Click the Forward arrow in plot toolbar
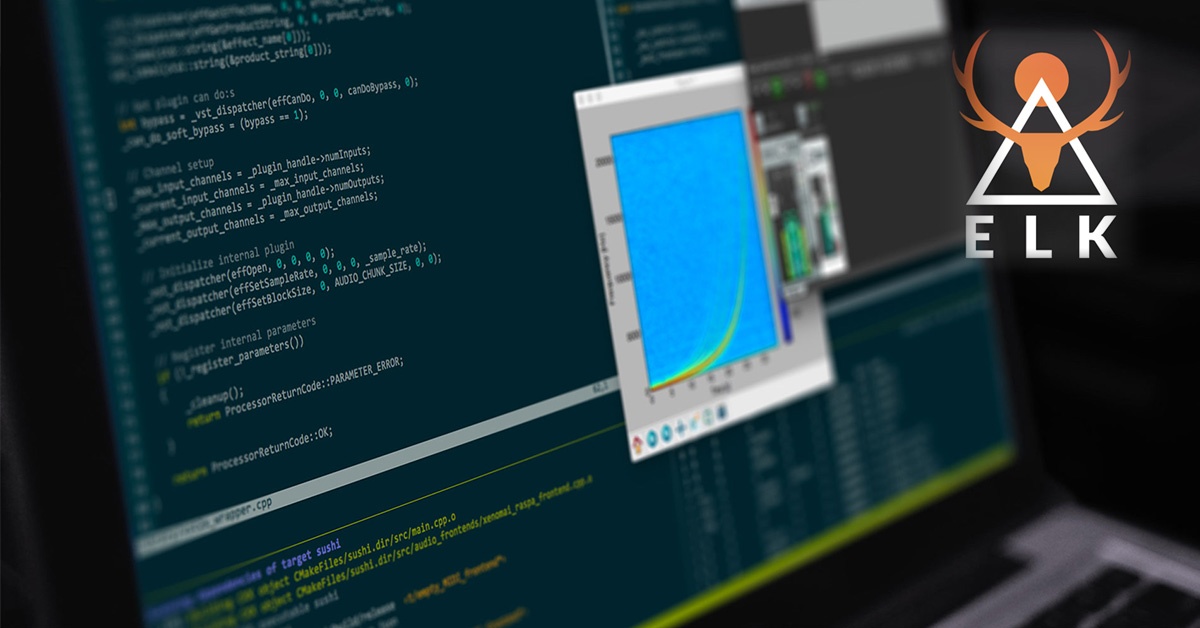This screenshot has height=628, width=1200. pyautogui.click(x=667, y=435)
